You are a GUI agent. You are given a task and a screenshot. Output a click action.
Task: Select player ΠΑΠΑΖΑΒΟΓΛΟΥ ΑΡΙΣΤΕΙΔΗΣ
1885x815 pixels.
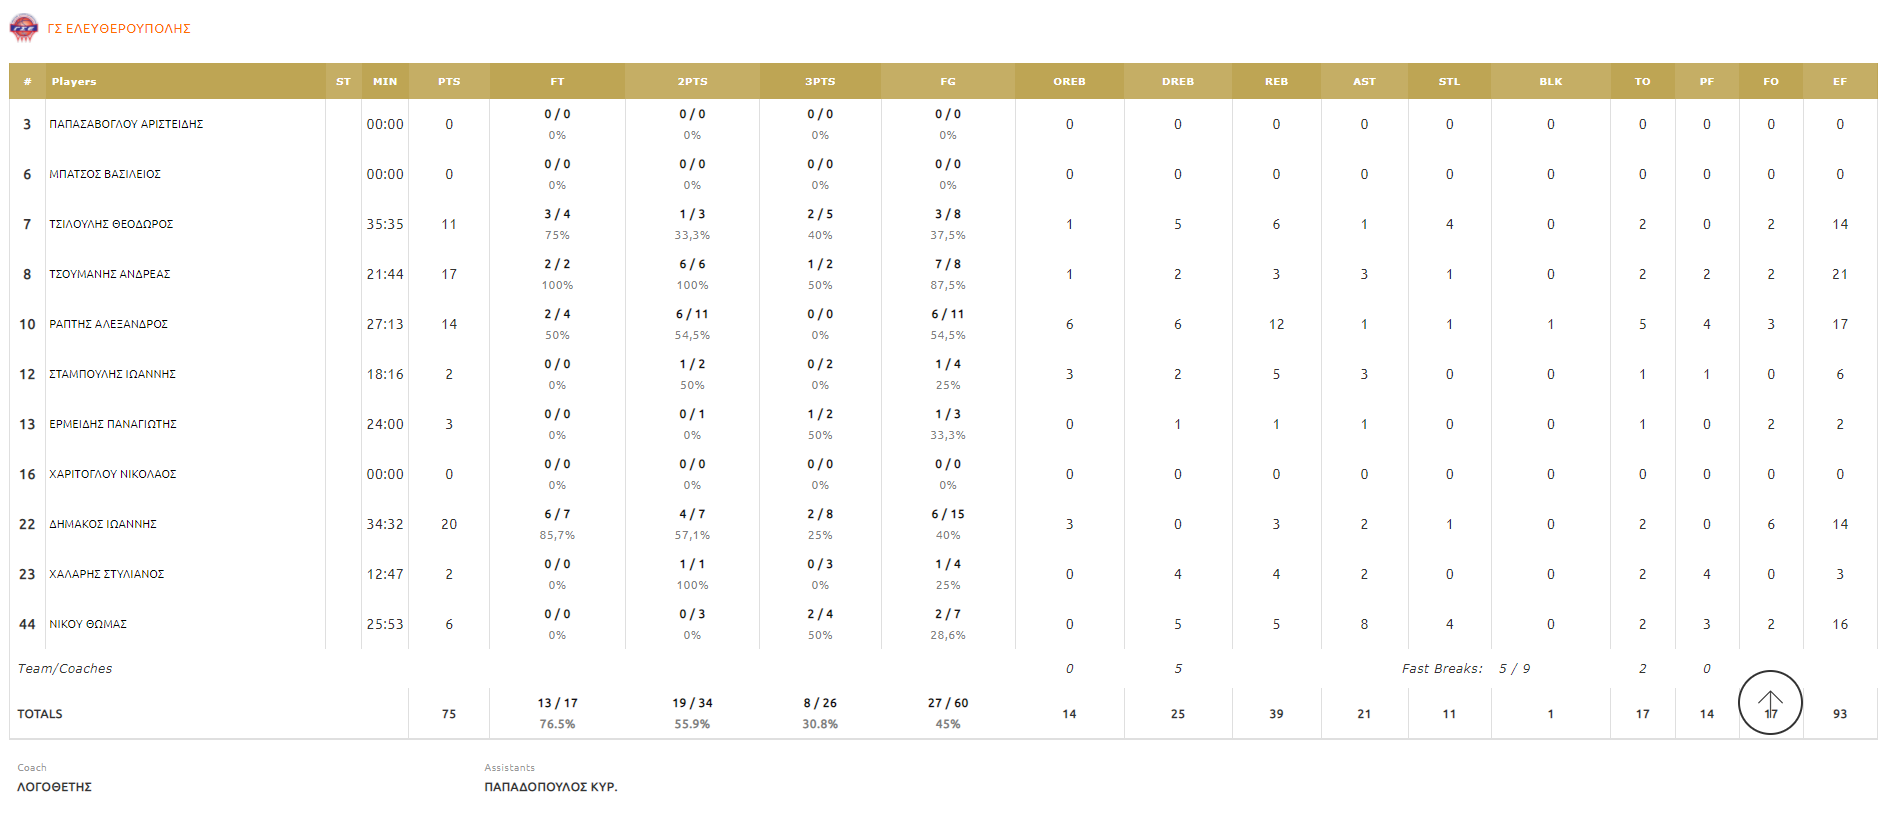click(x=126, y=124)
